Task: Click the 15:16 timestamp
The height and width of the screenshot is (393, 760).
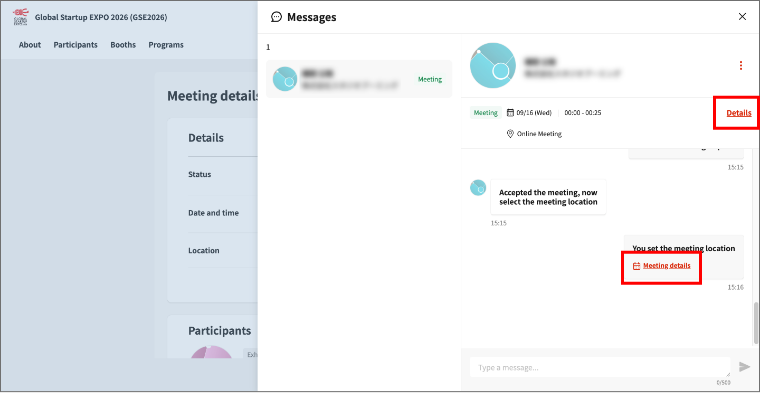Action: pyautogui.click(x=735, y=287)
